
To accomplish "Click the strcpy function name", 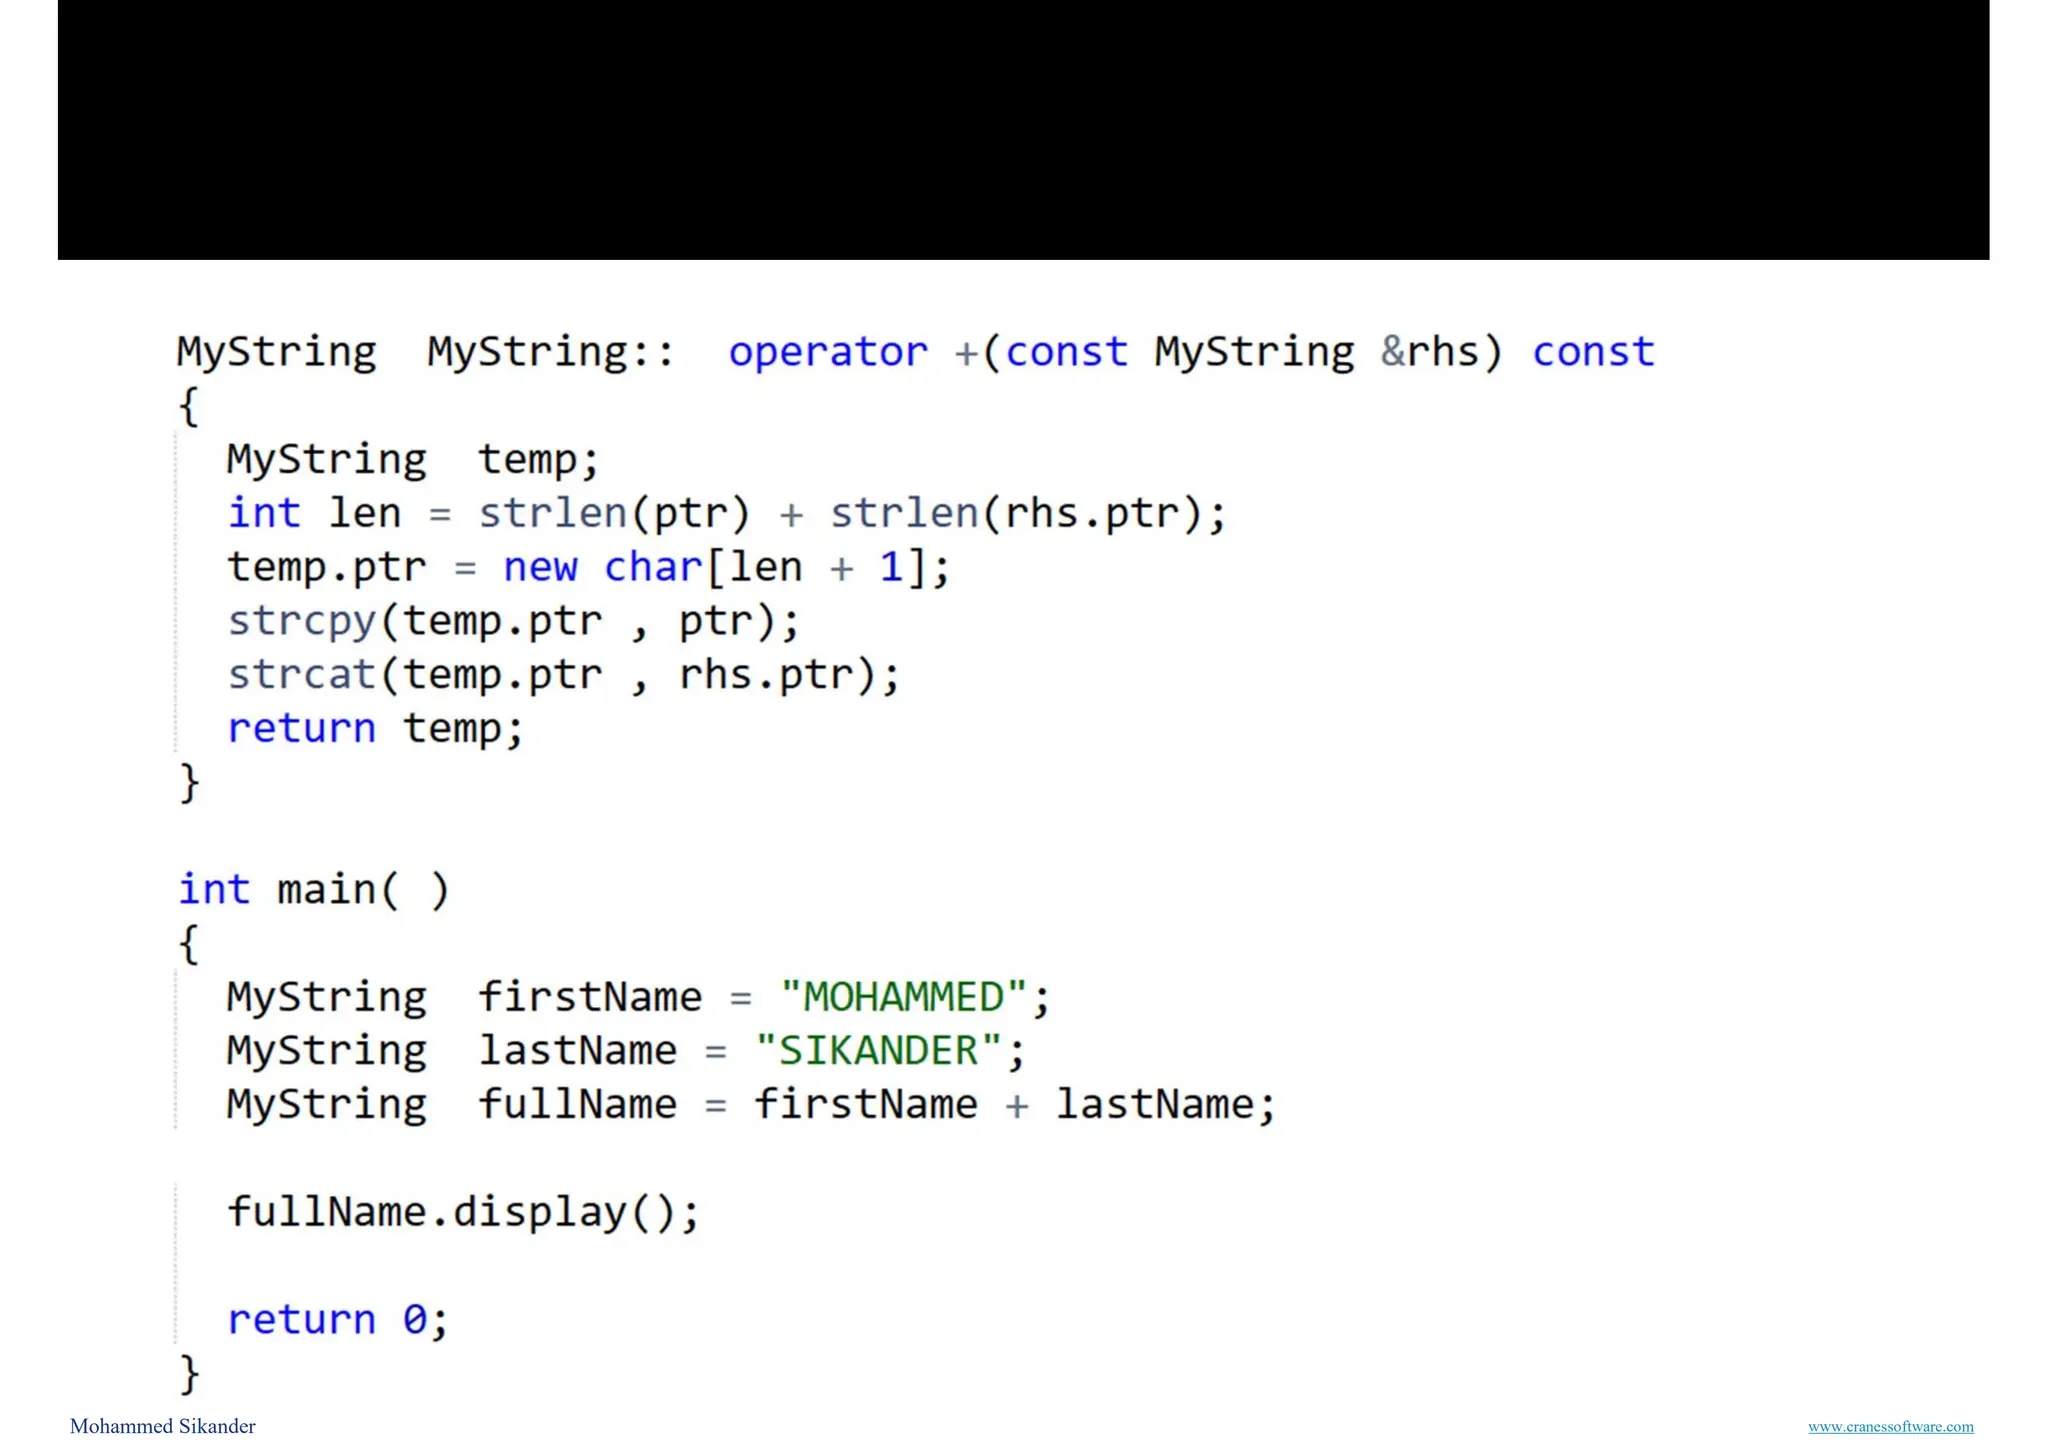I will (x=301, y=621).
